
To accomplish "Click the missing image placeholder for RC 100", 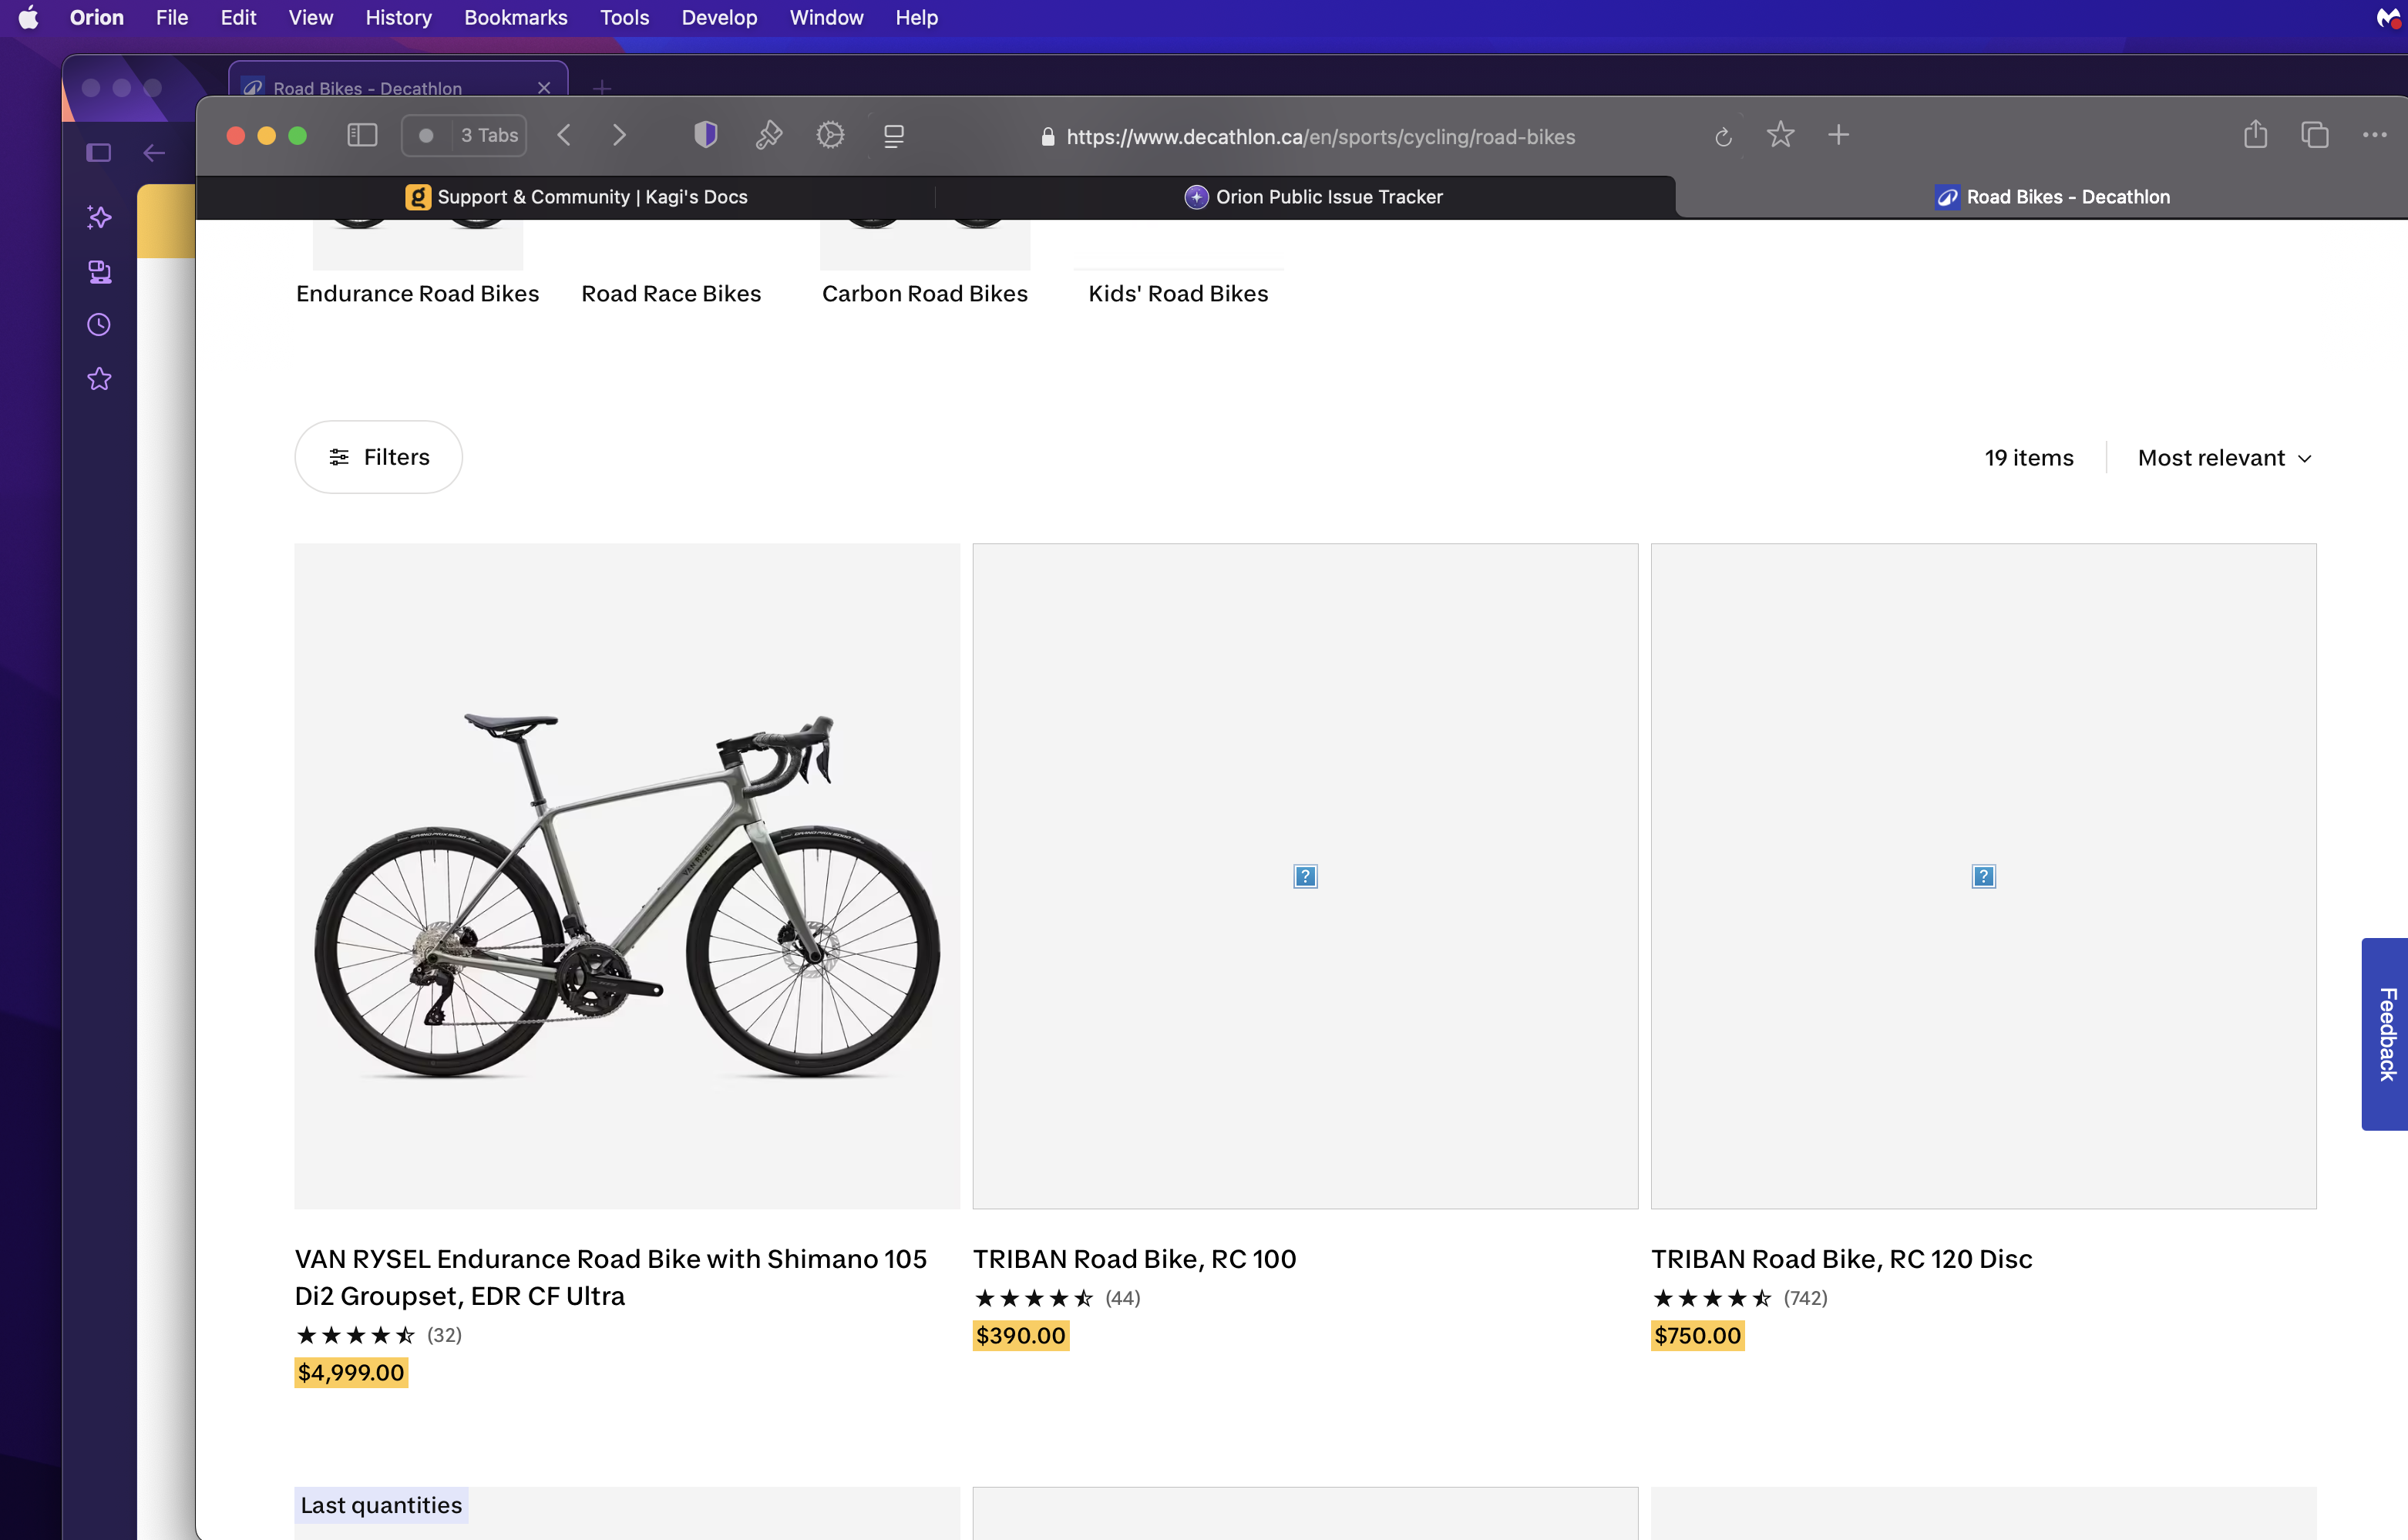I will [1305, 876].
